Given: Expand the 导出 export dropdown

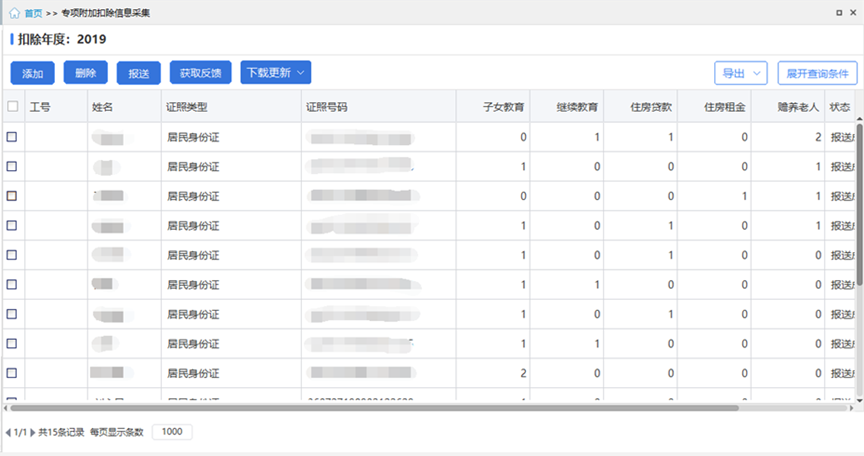Looking at the screenshot, I should click(x=740, y=73).
